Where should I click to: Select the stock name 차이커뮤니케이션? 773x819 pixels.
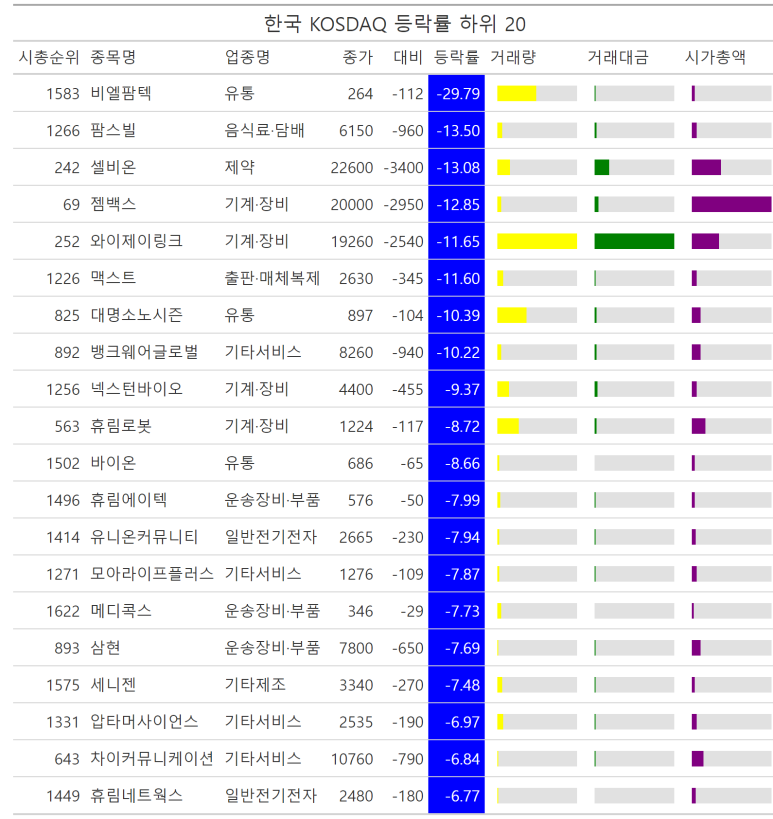tap(152, 759)
